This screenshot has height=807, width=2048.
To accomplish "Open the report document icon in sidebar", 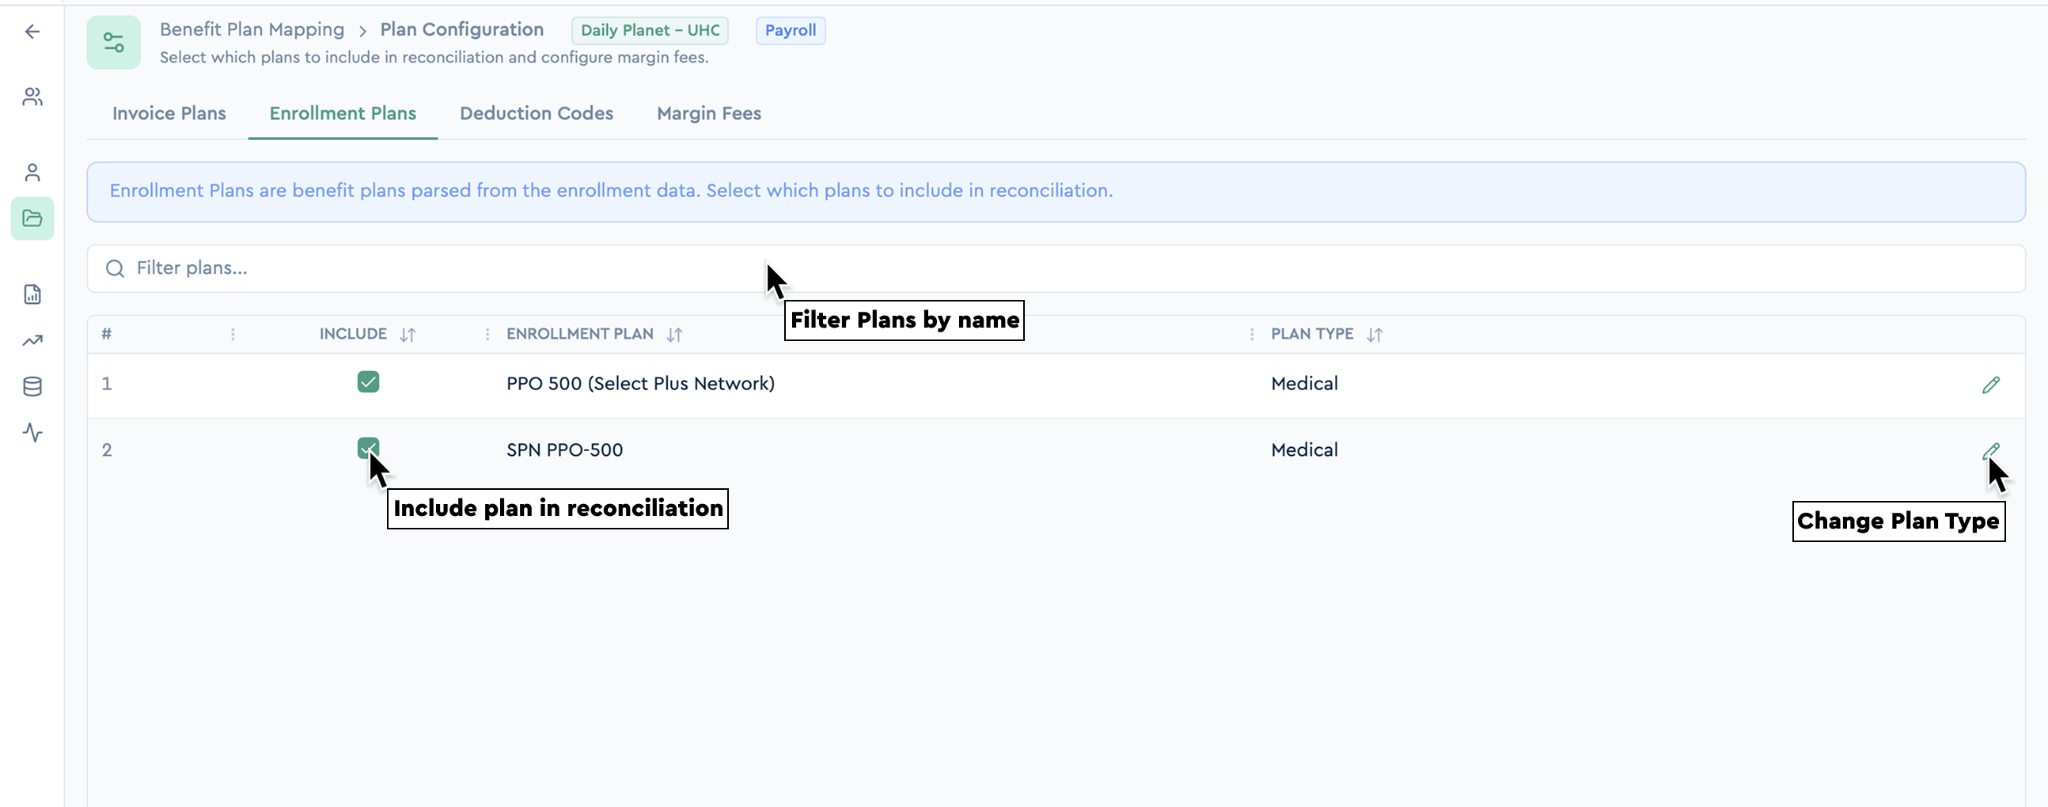I will click(32, 294).
